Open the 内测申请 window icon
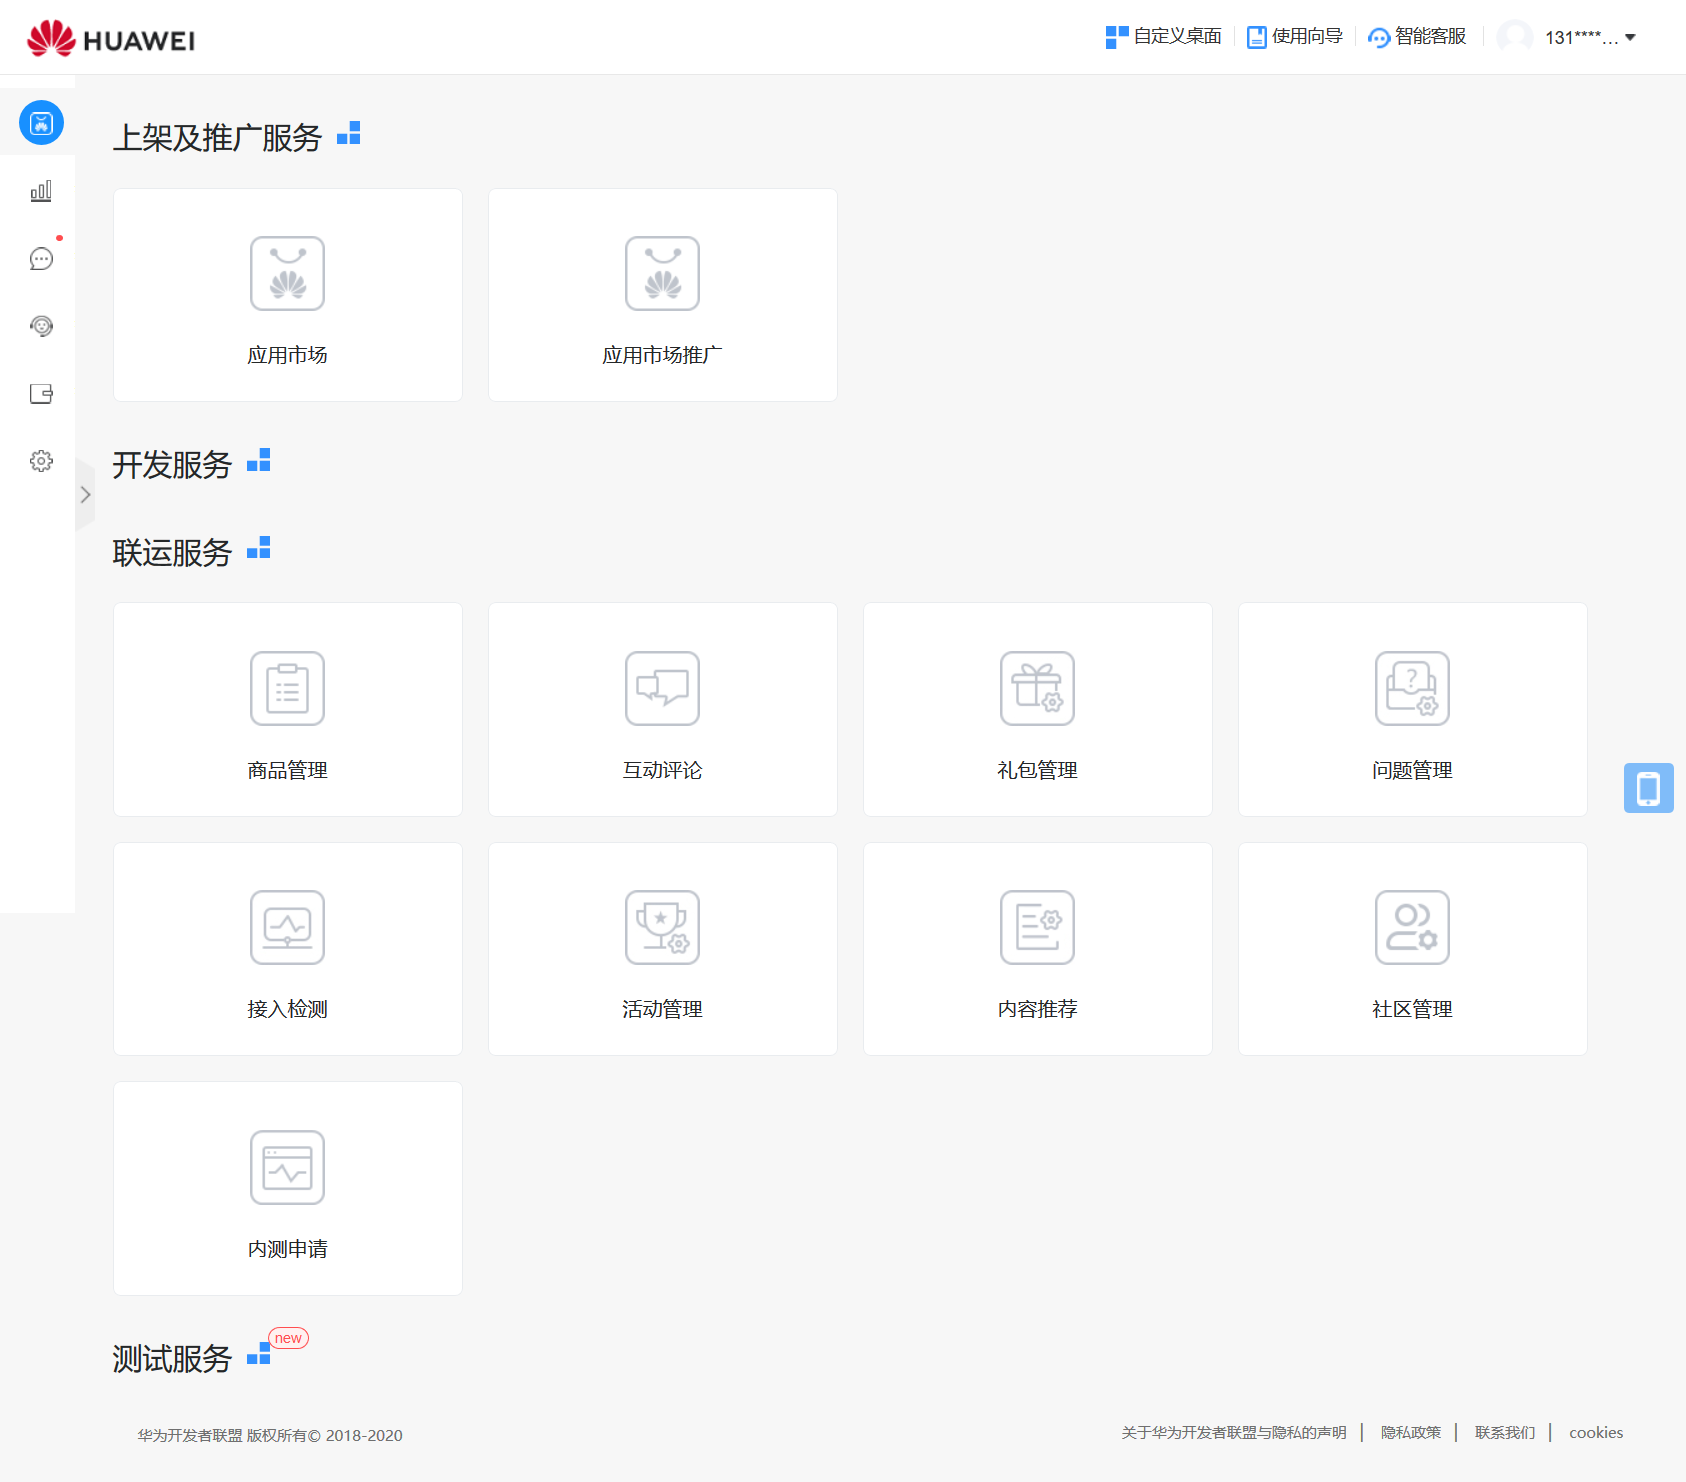Viewport: 1686px width, 1482px height. point(287,1167)
